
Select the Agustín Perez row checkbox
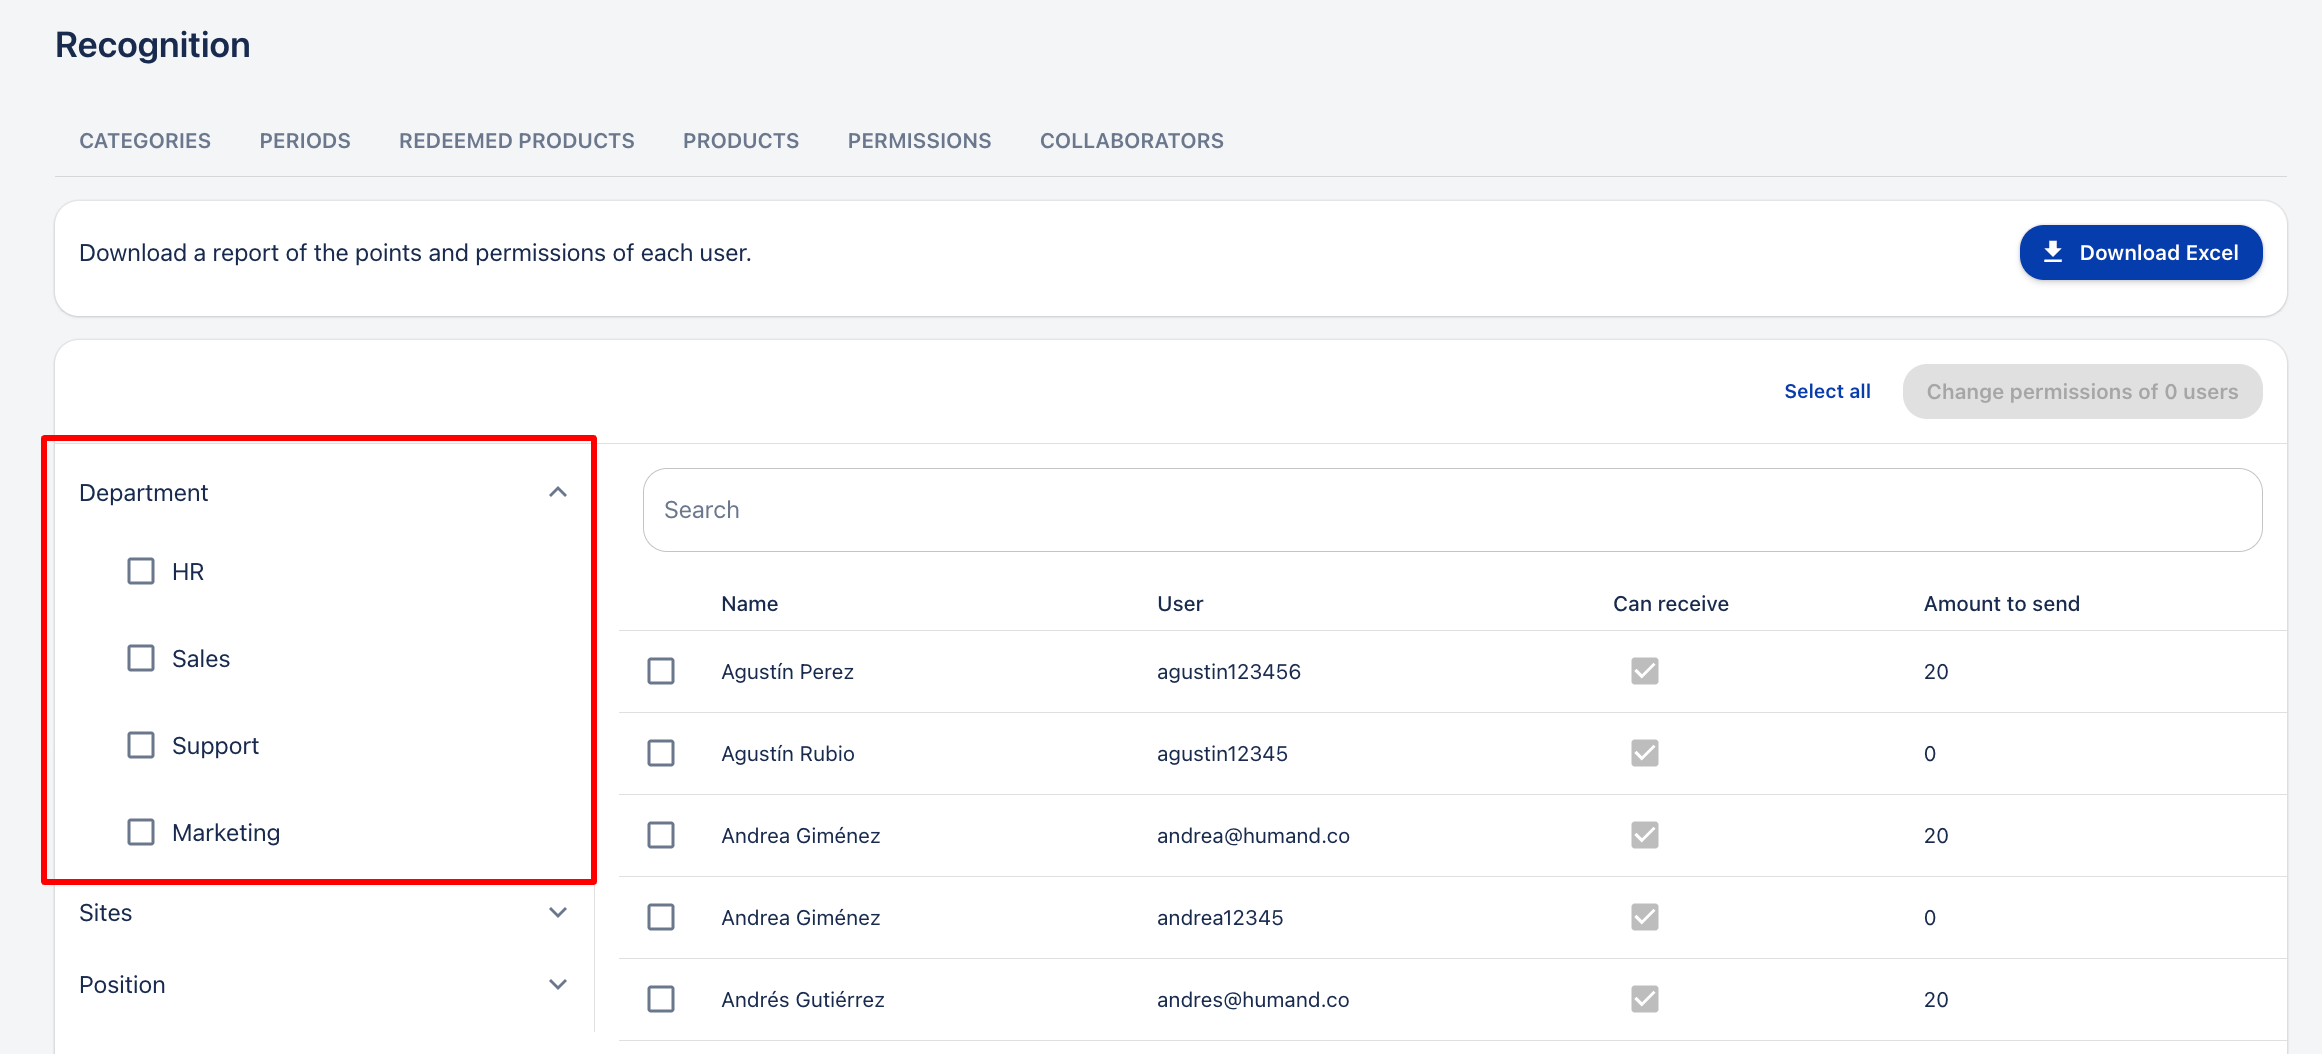coord(661,671)
